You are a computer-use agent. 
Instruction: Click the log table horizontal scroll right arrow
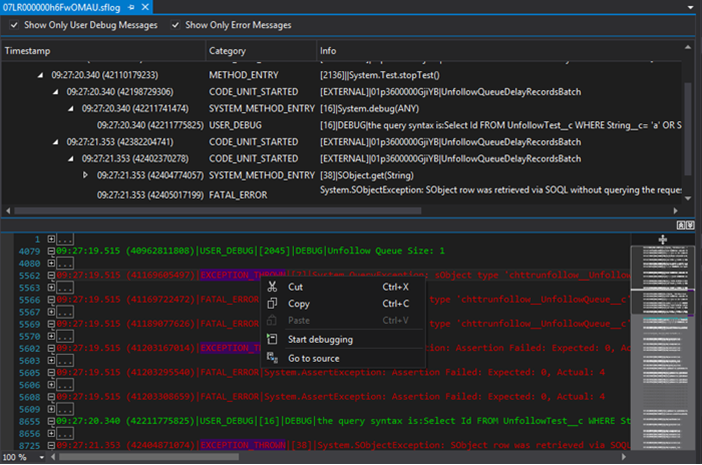coord(676,210)
